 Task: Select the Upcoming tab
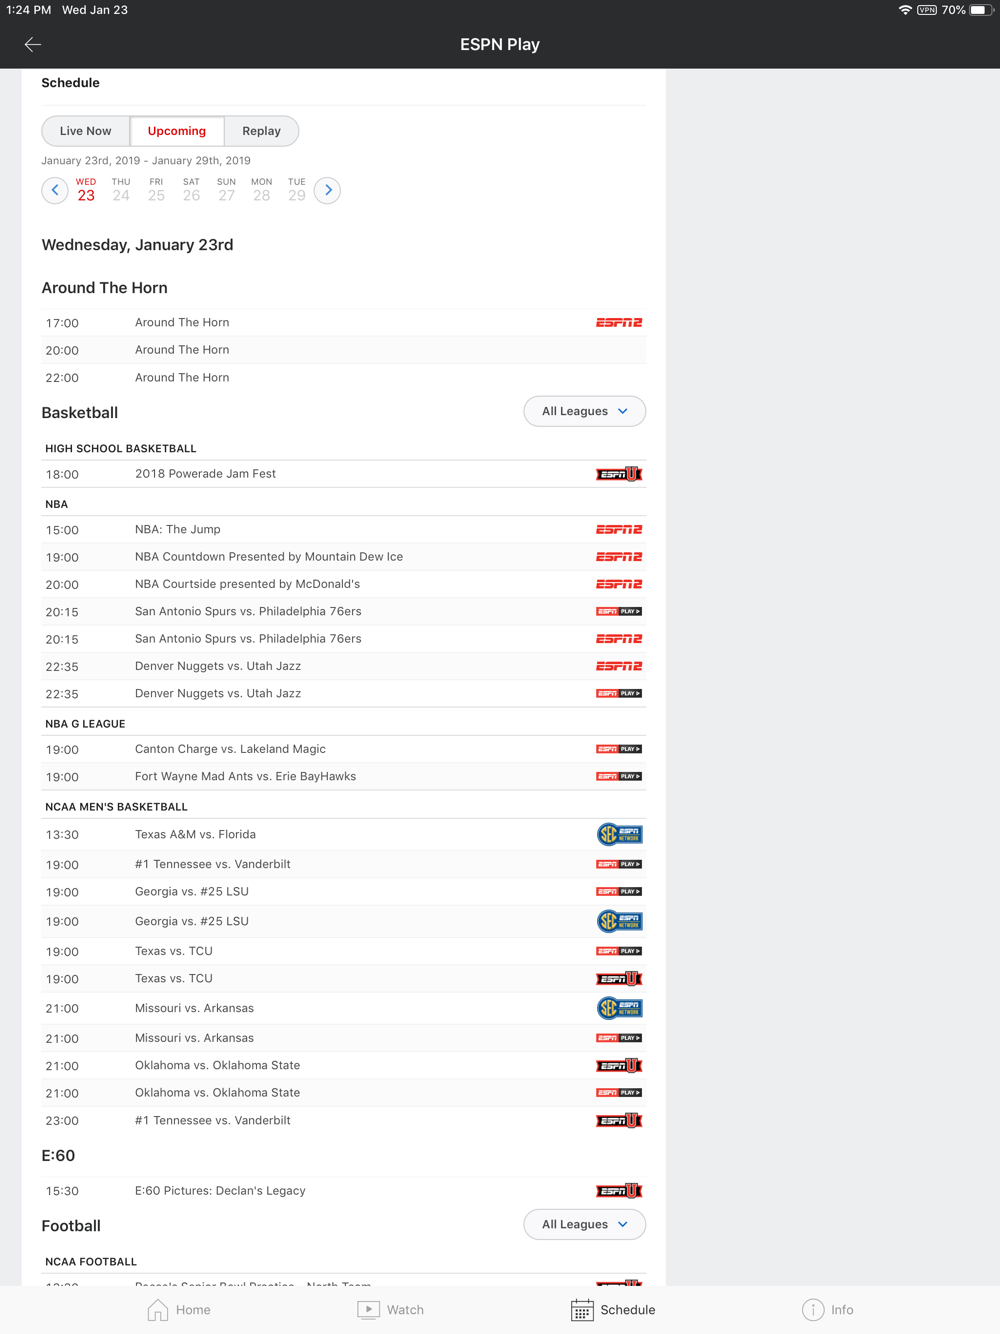pyautogui.click(x=177, y=131)
